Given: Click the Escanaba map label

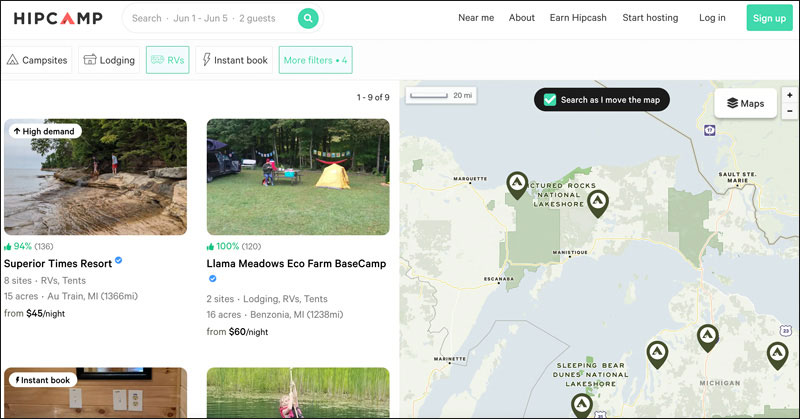Looking at the screenshot, I should pyautogui.click(x=498, y=279).
